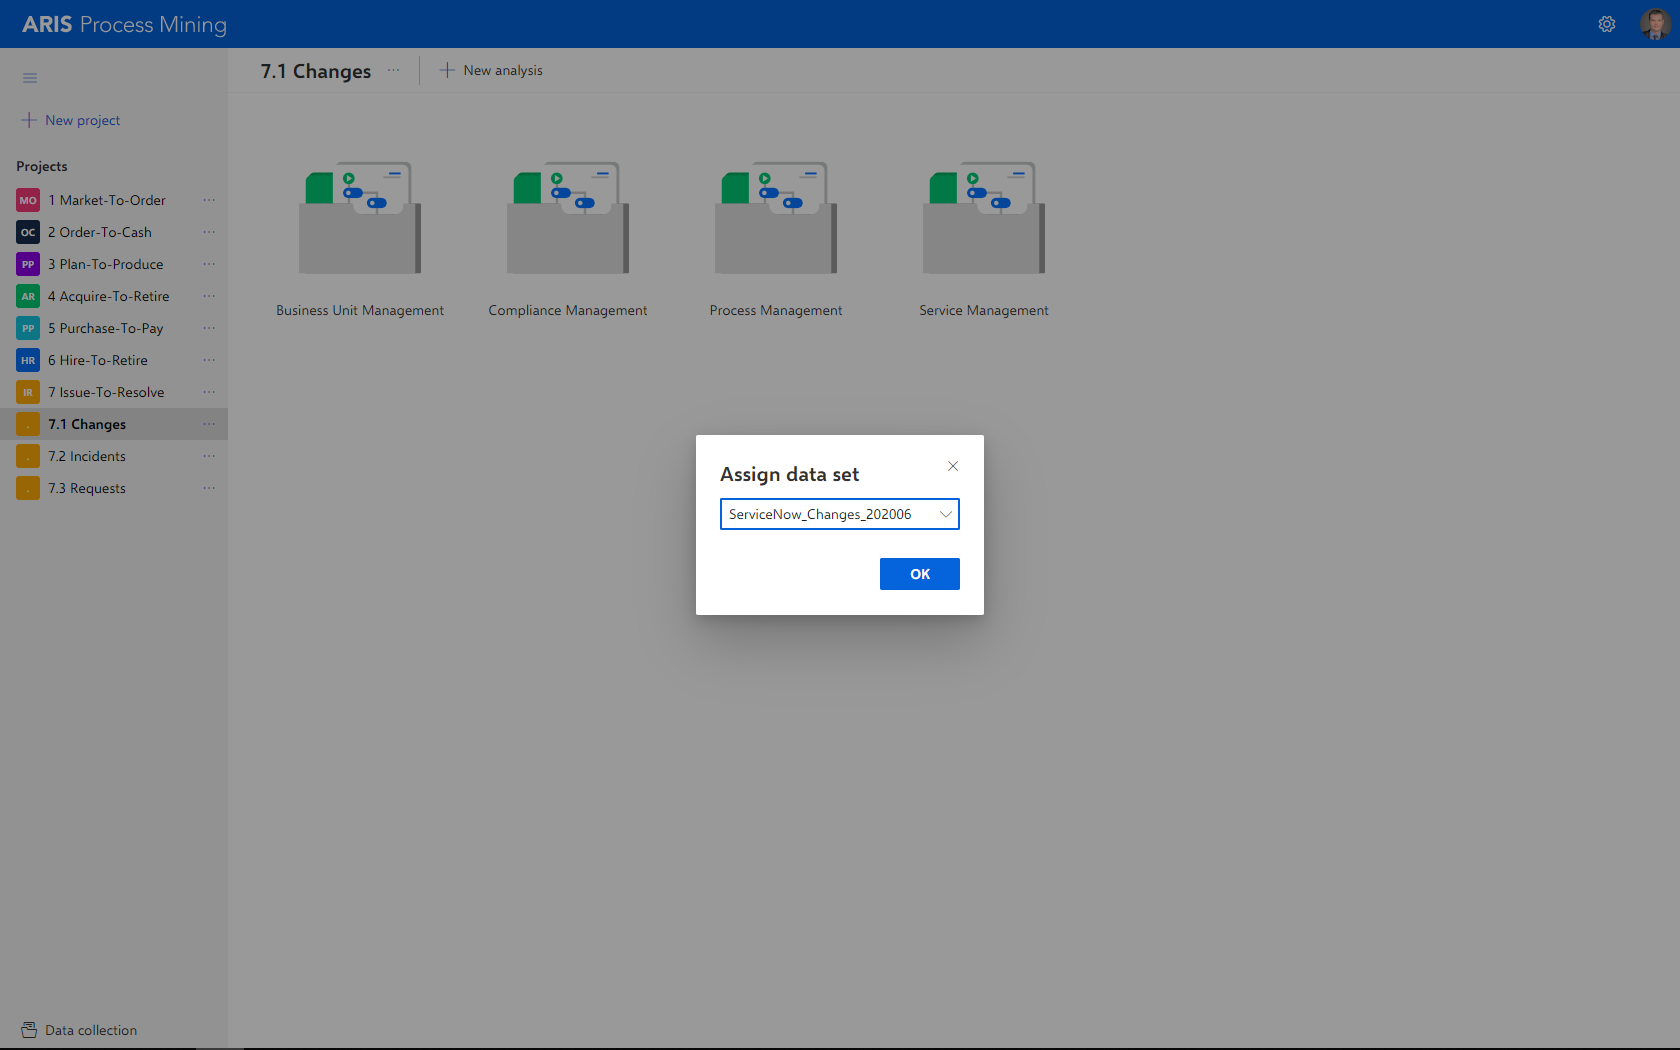
Task: Open more options for 7.1 Changes in sidebar
Action: click(x=209, y=424)
